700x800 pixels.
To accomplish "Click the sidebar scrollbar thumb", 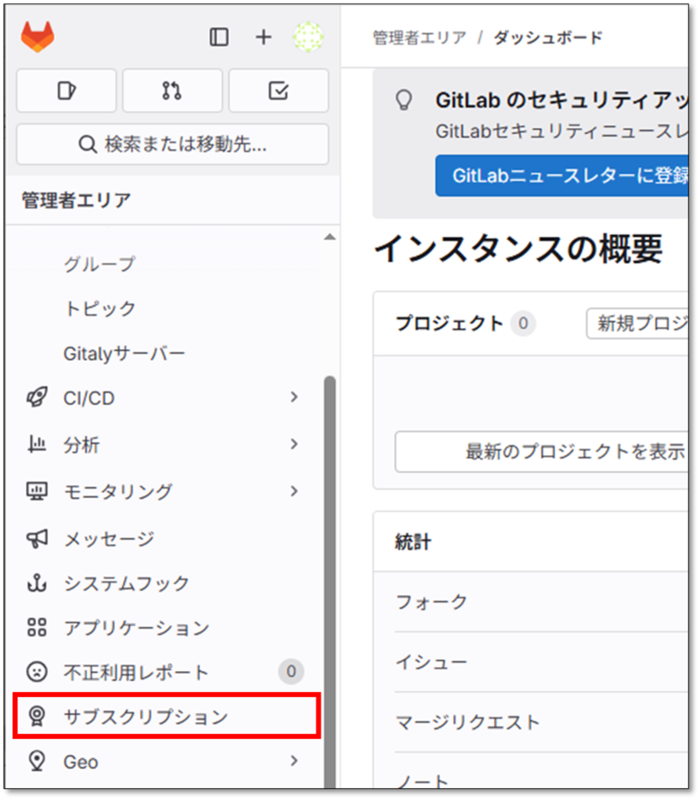I will pyautogui.click(x=330, y=582).
